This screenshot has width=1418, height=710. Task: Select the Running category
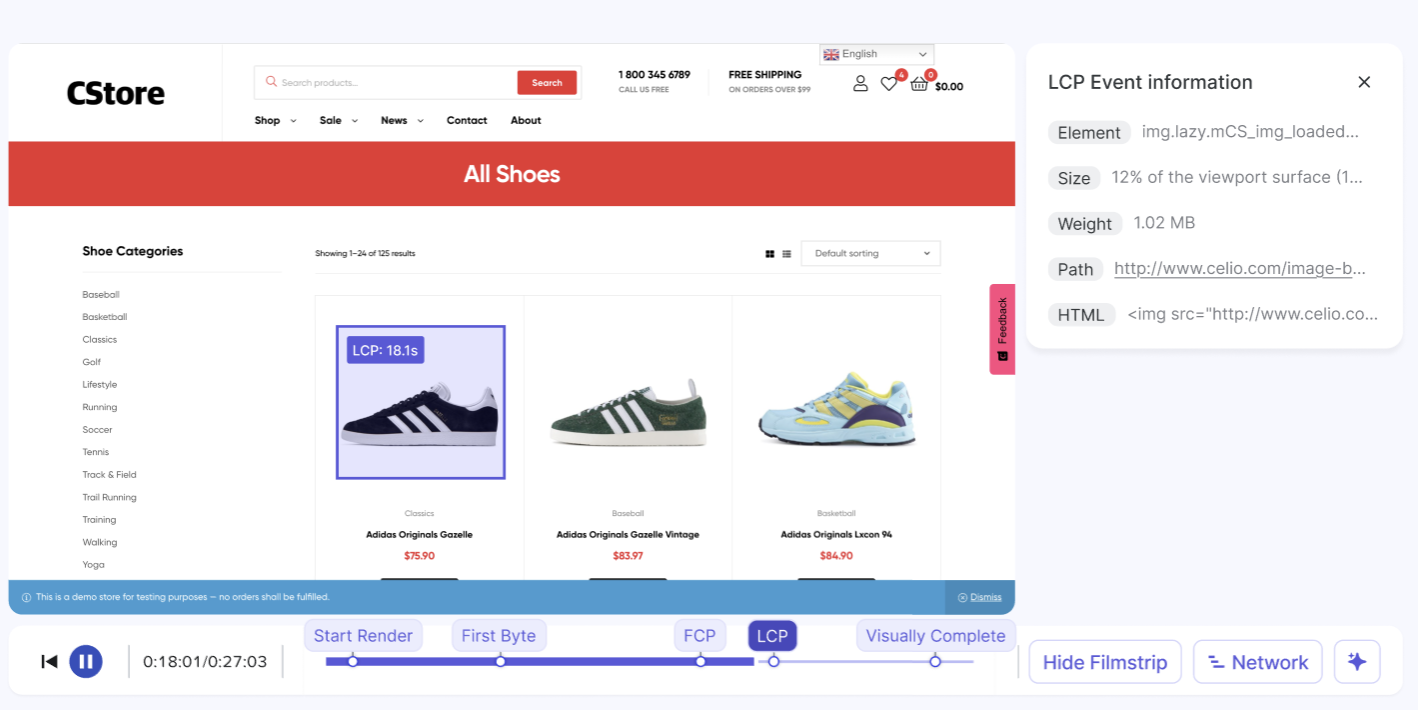point(100,407)
